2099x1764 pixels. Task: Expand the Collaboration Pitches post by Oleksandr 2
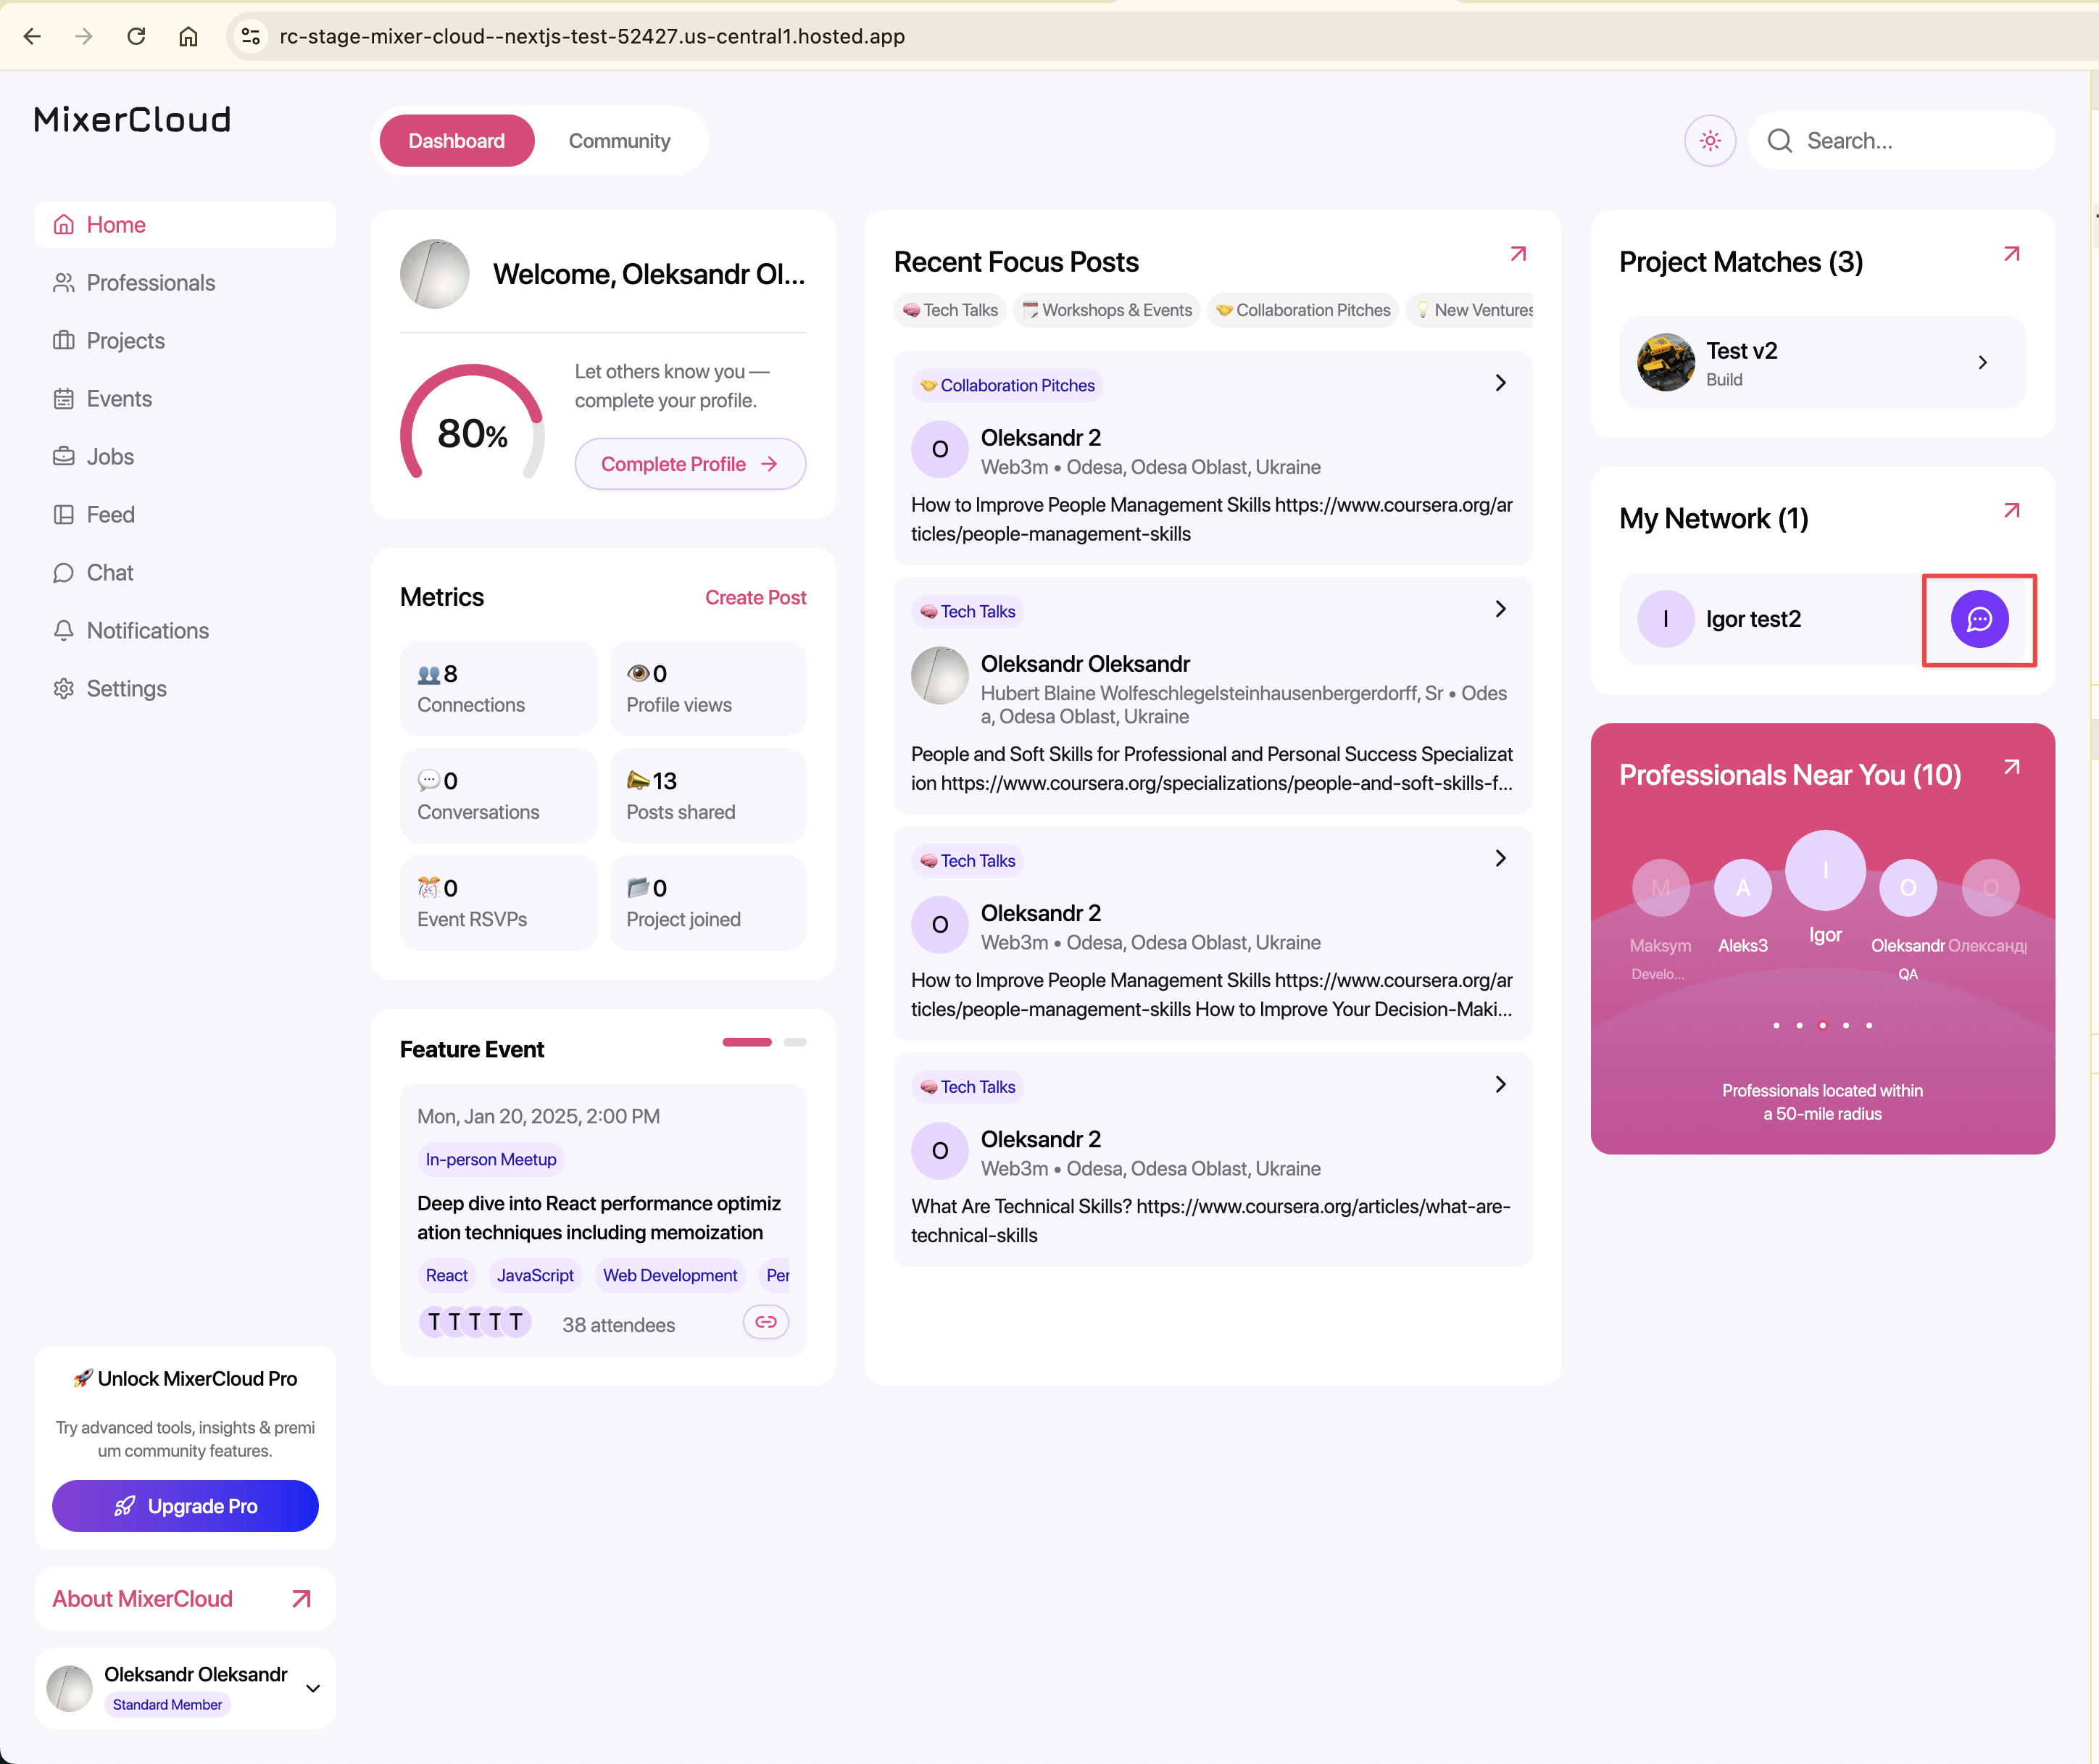pos(1500,383)
